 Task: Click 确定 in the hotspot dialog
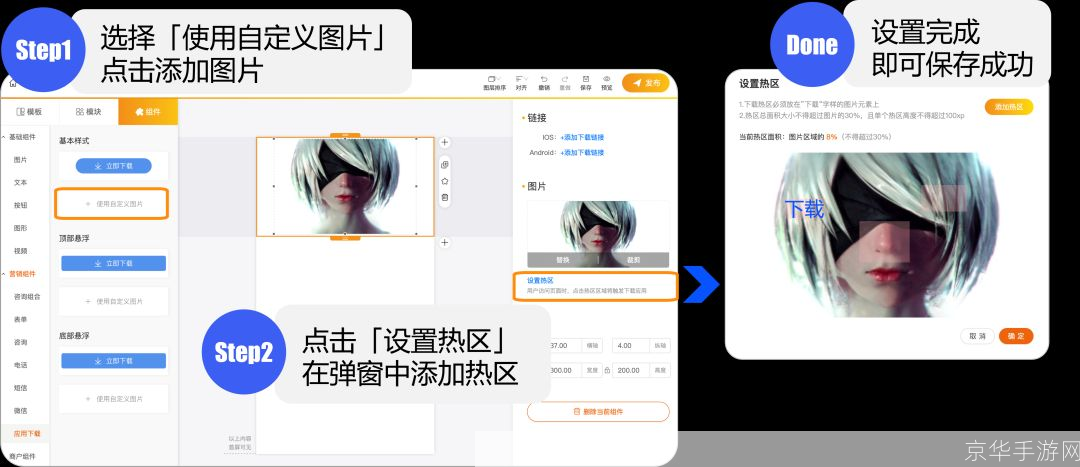click(1016, 336)
